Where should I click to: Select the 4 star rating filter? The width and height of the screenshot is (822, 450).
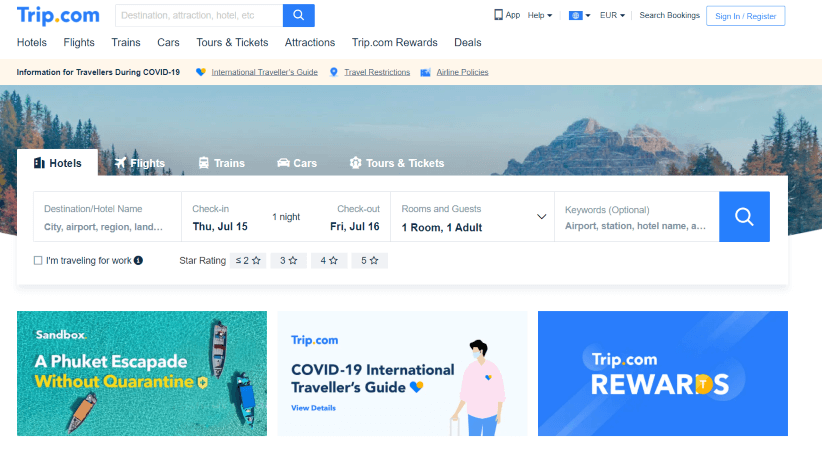[328, 261]
